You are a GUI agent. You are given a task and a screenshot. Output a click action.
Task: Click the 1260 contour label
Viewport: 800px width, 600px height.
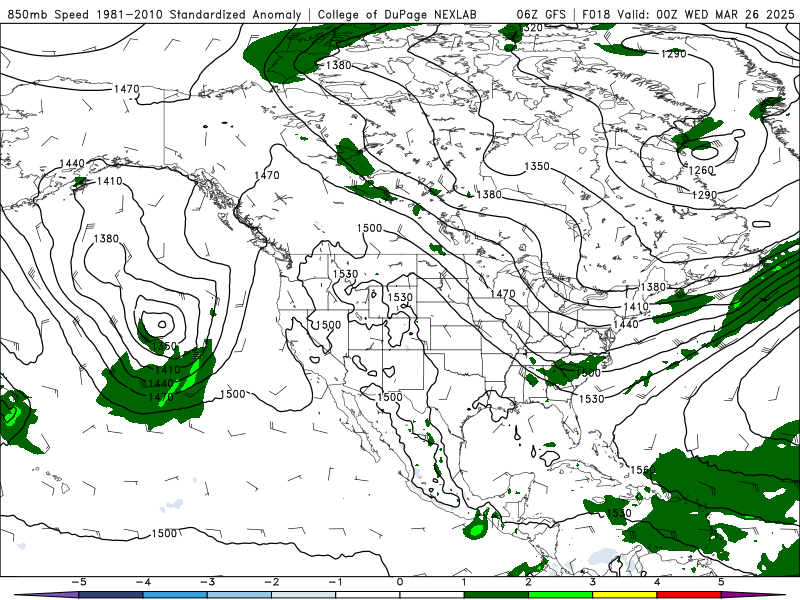click(701, 170)
